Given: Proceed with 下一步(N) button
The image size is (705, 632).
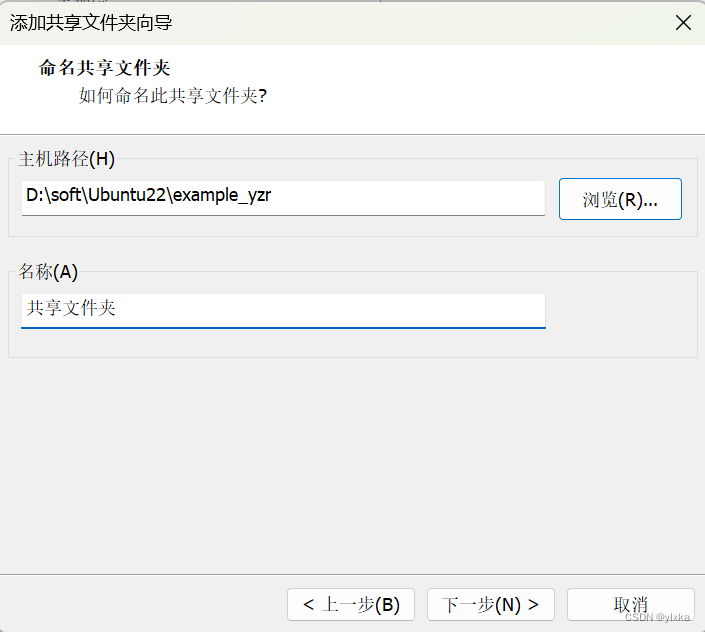Looking at the screenshot, I should point(491,604).
